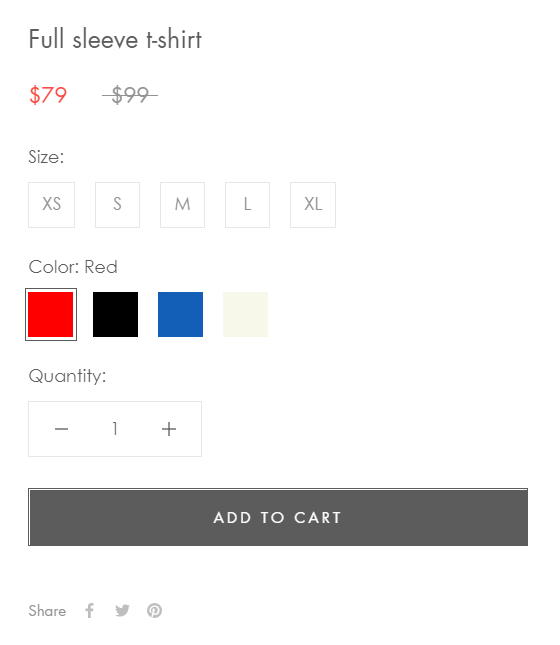The image size is (560, 645).
Task: Add the t-shirt to cart
Action: [x=278, y=517]
